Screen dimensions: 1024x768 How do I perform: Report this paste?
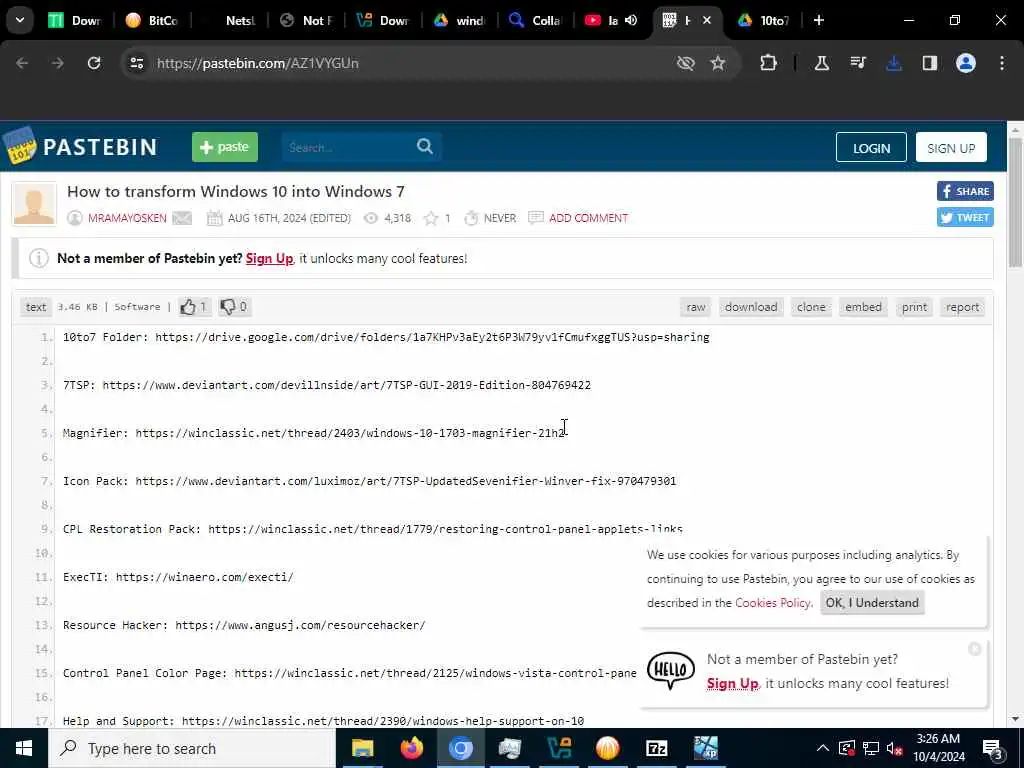(x=963, y=307)
